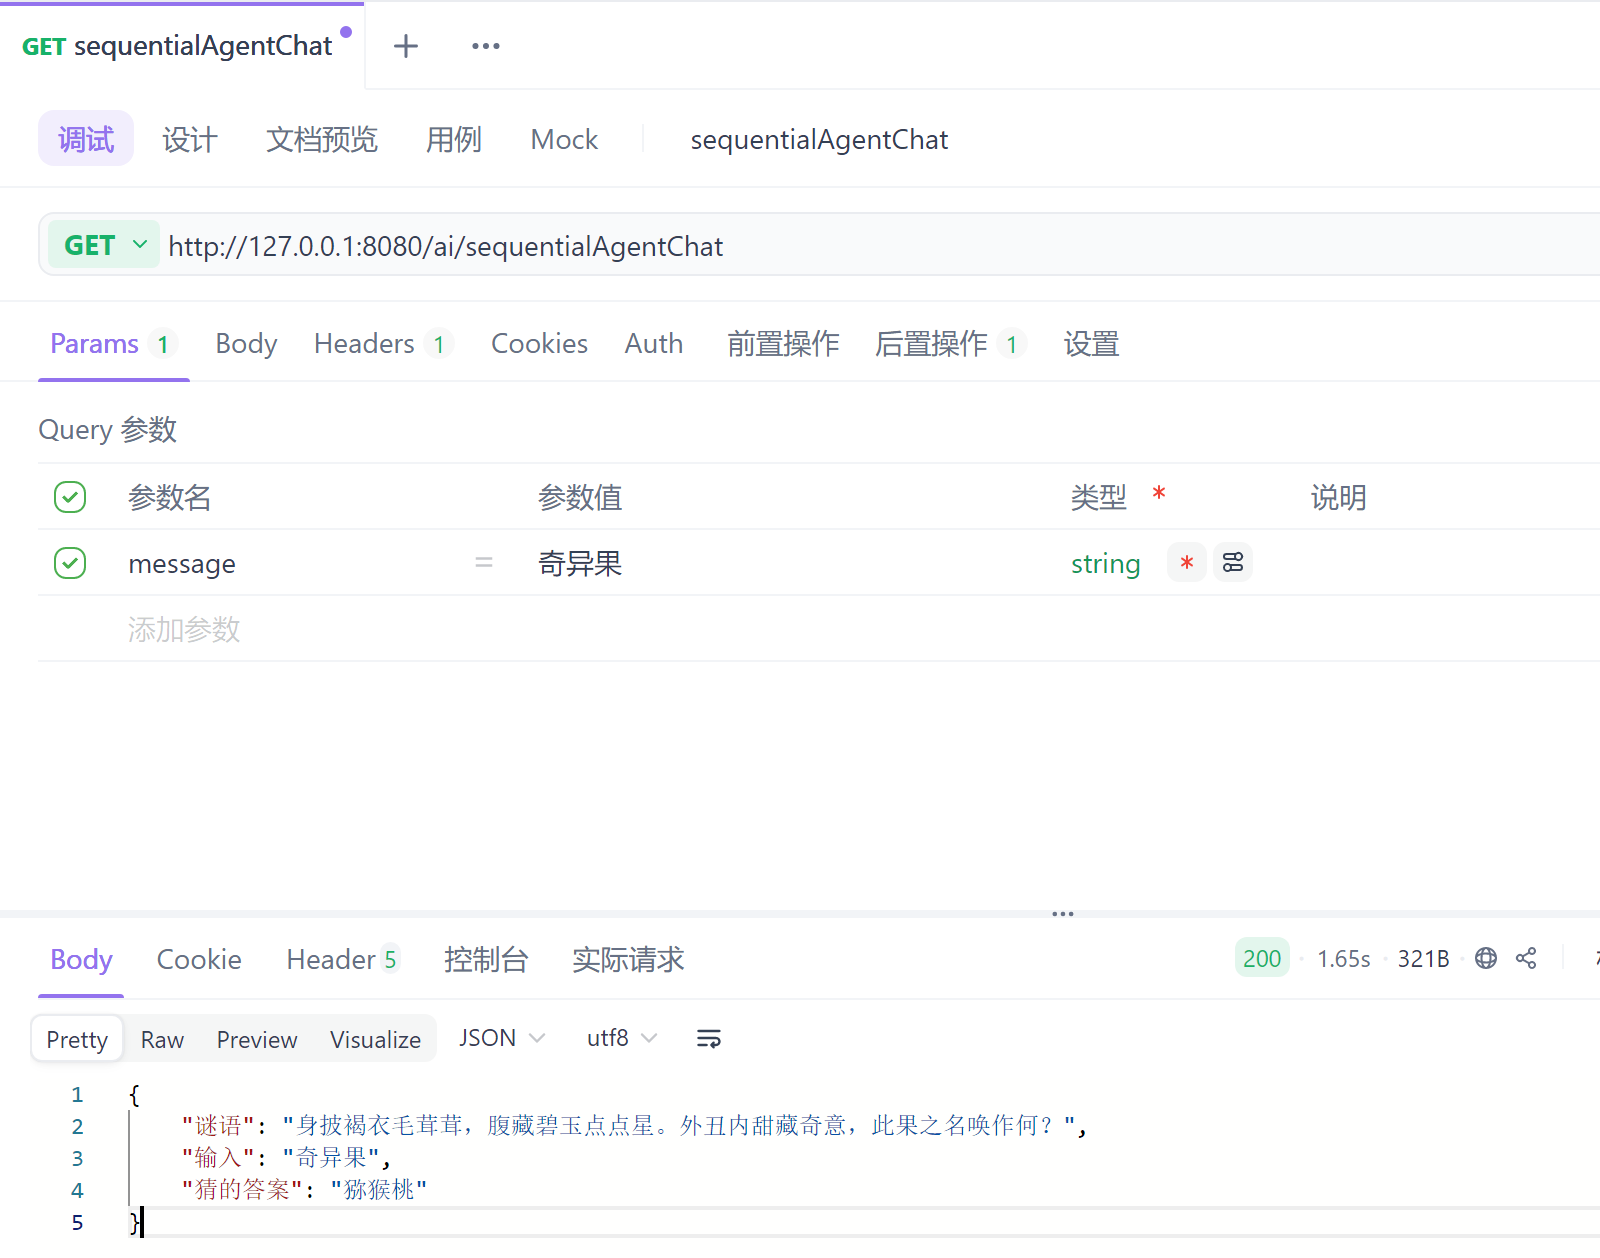The height and width of the screenshot is (1258, 1600).
Task: Click the "猜的答案" key in response JSON
Action: [243, 1190]
